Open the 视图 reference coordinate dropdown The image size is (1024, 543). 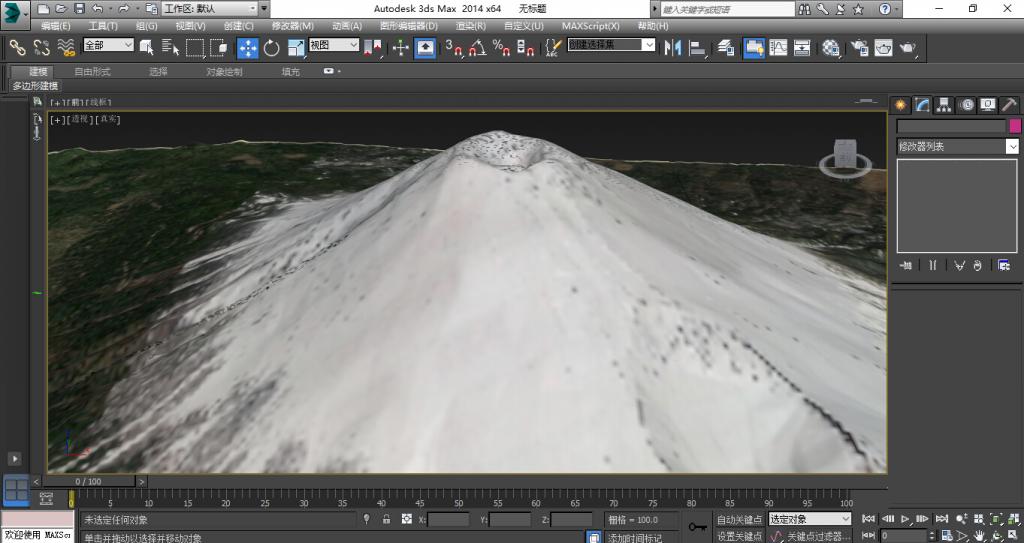(x=334, y=44)
